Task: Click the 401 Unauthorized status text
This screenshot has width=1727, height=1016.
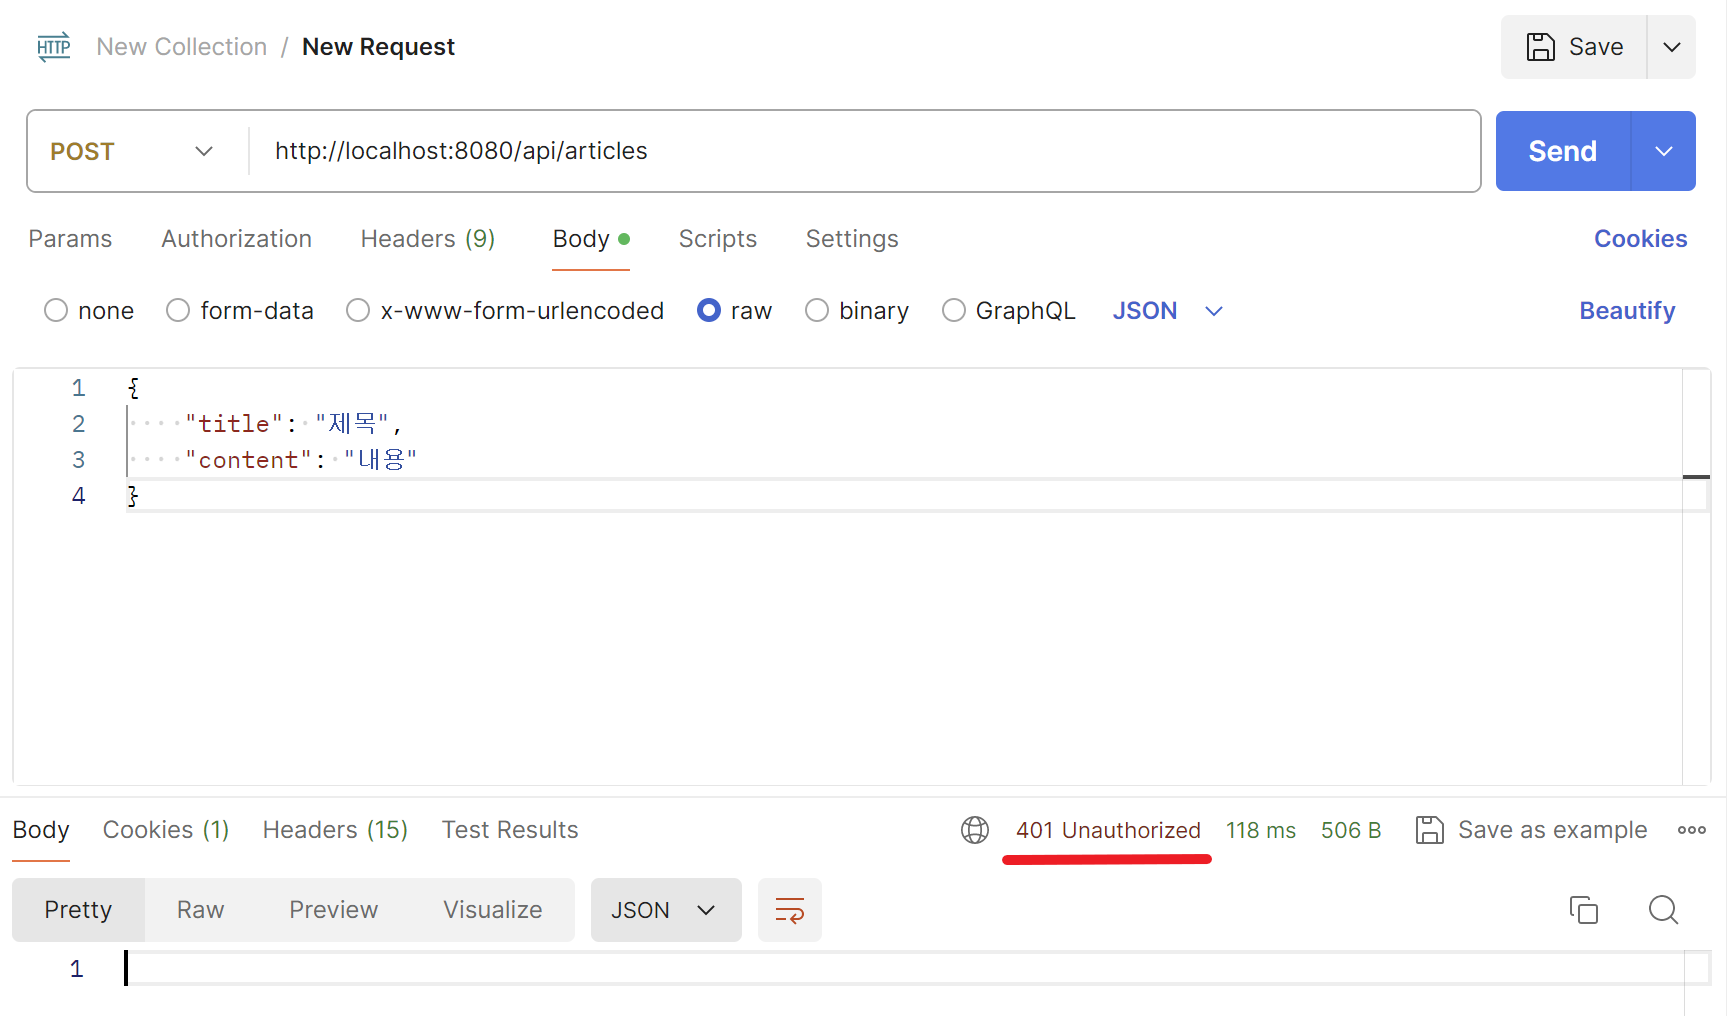Action: pos(1108,830)
